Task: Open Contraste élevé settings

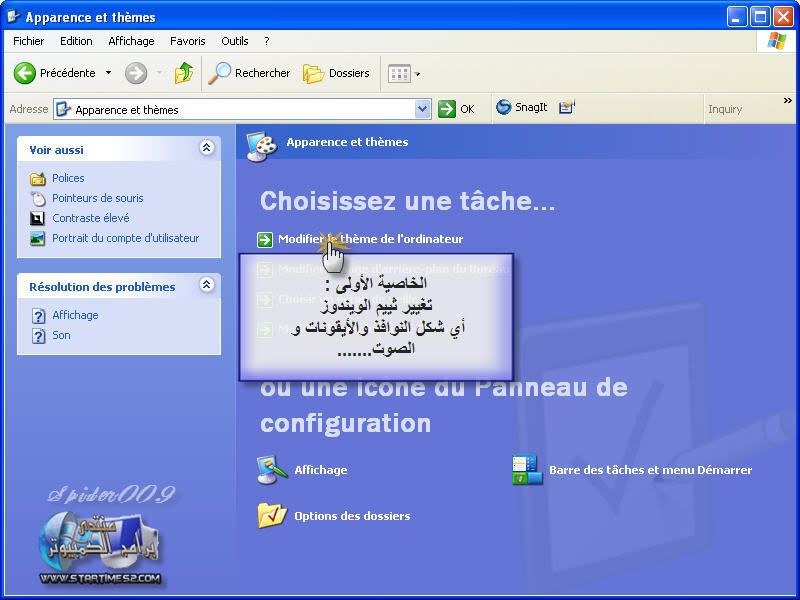Action: 91,218
